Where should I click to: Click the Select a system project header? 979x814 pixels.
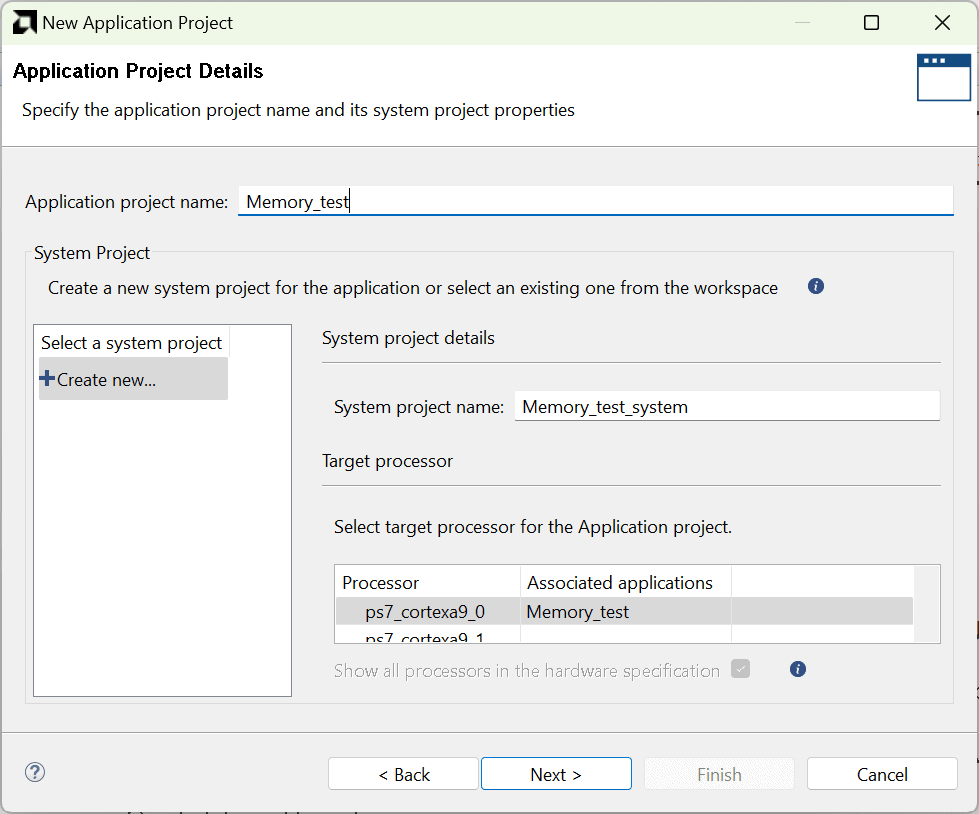132,343
